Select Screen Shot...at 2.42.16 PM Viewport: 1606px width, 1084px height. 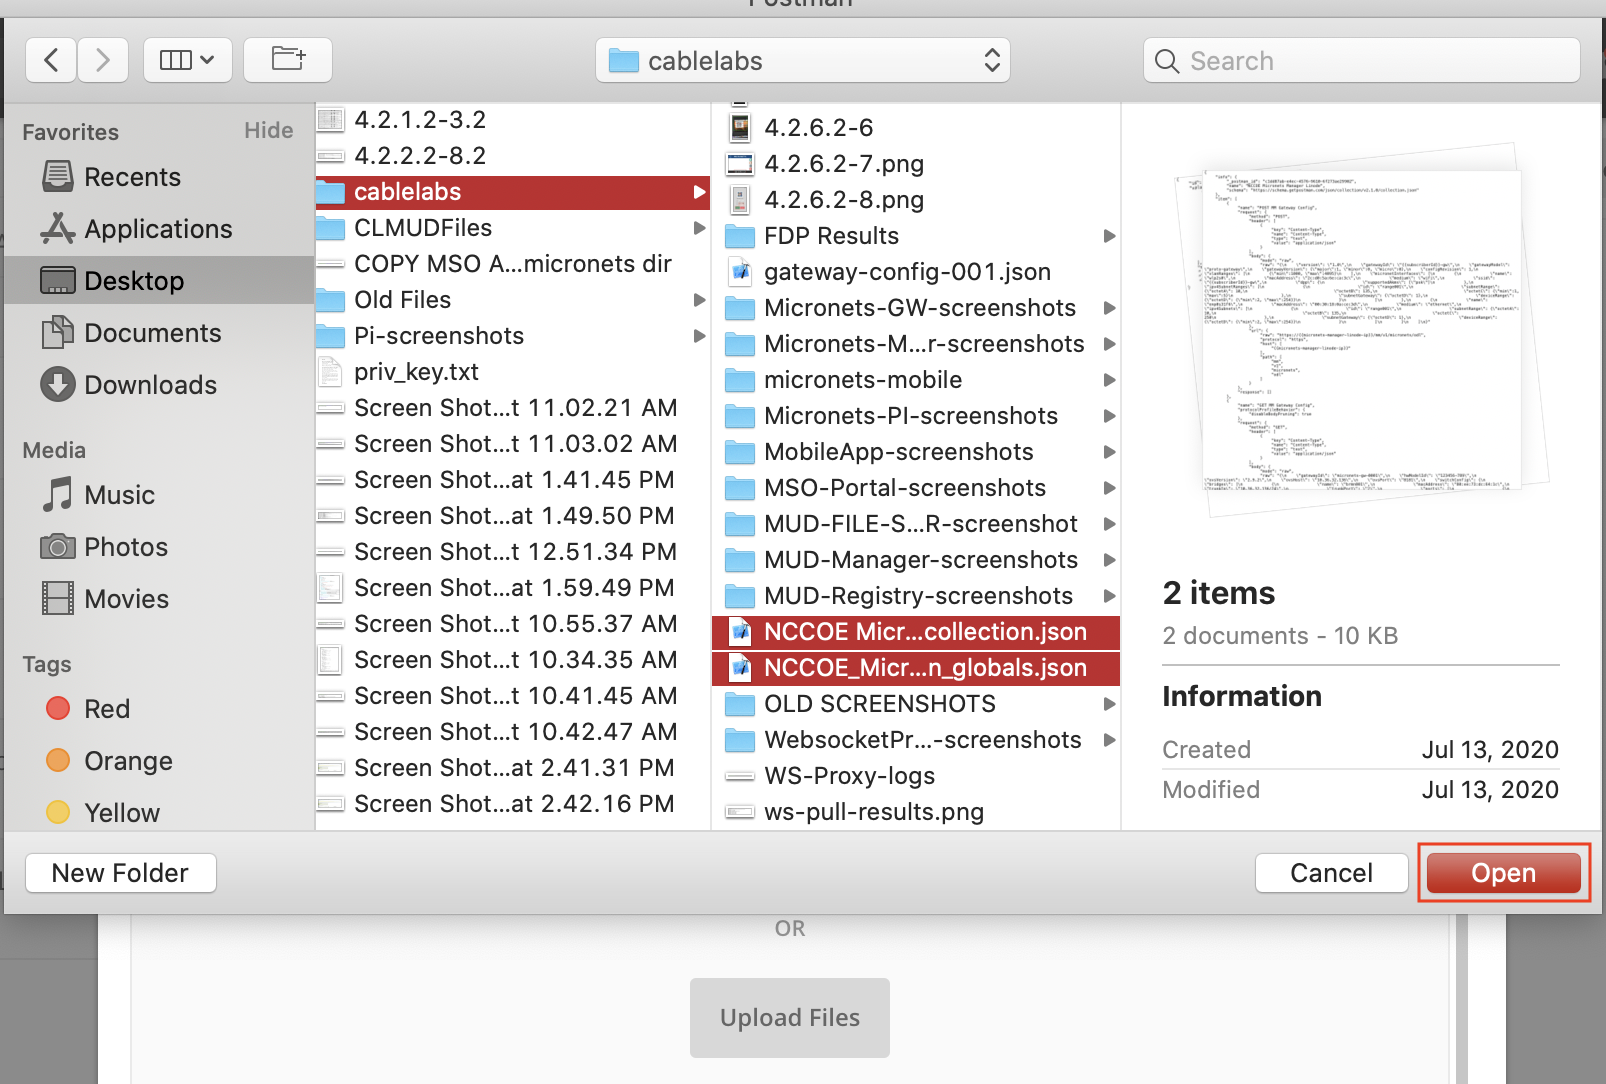[x=513, y=804]
